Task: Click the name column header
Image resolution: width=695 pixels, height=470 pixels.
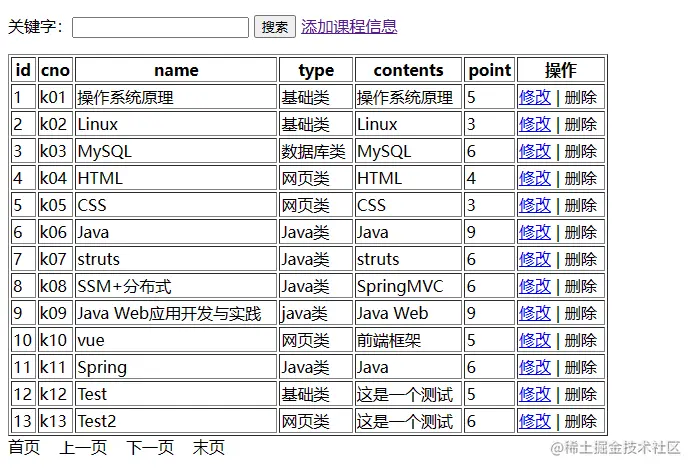Action: coord(176,70)
